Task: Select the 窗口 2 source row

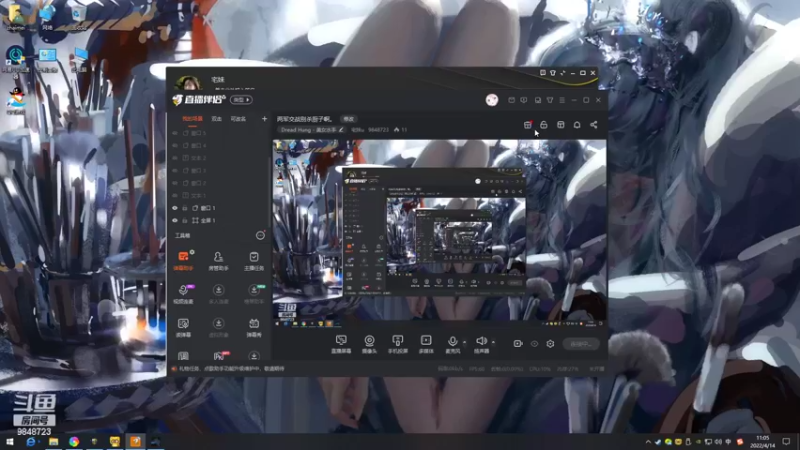Action: coord(219,183)
